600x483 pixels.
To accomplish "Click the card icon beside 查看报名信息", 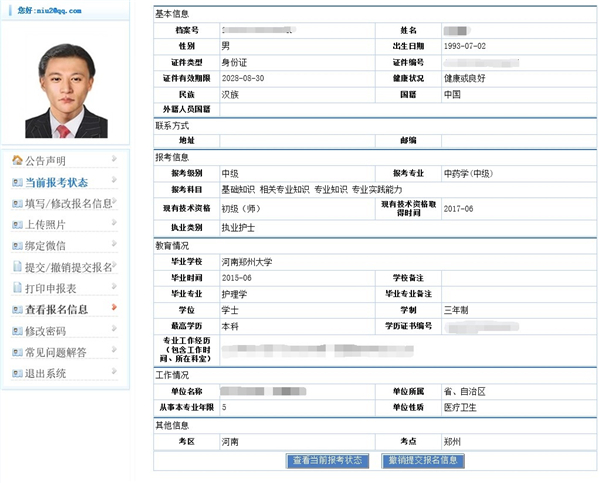I will coord(17,309).
